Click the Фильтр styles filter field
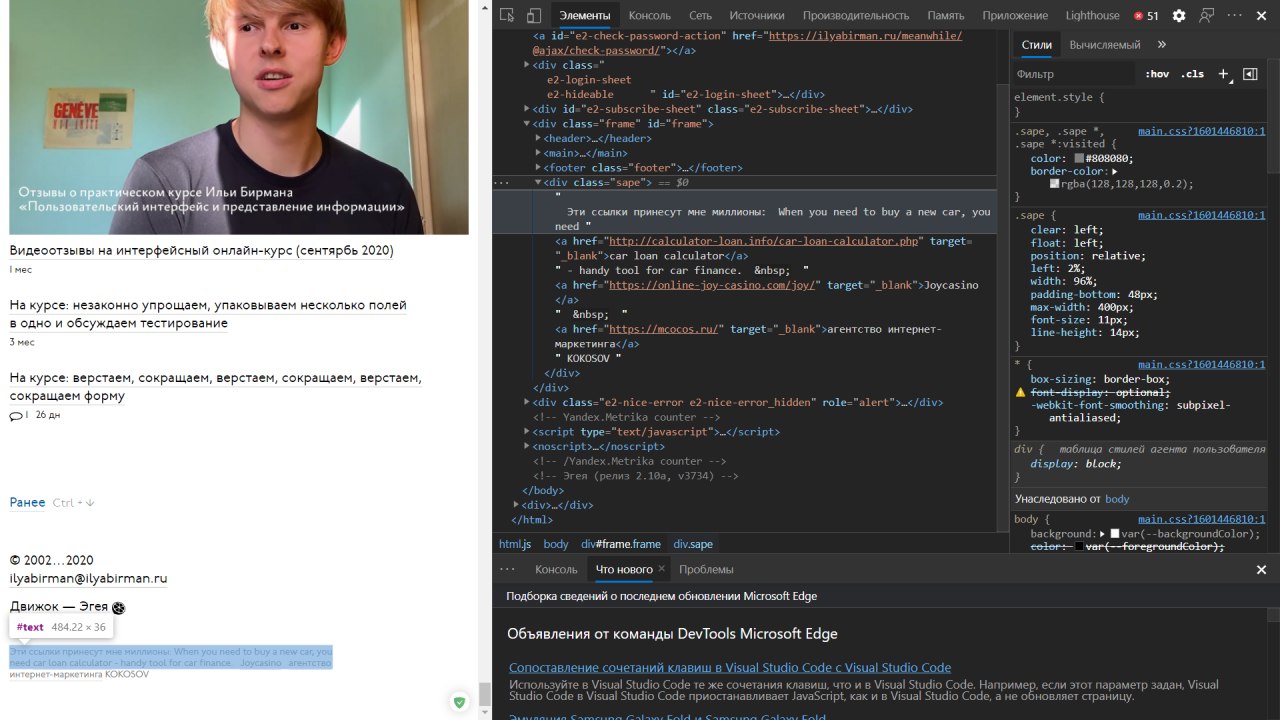Viewport: 1280px width, 720px height. point(1074,74)
